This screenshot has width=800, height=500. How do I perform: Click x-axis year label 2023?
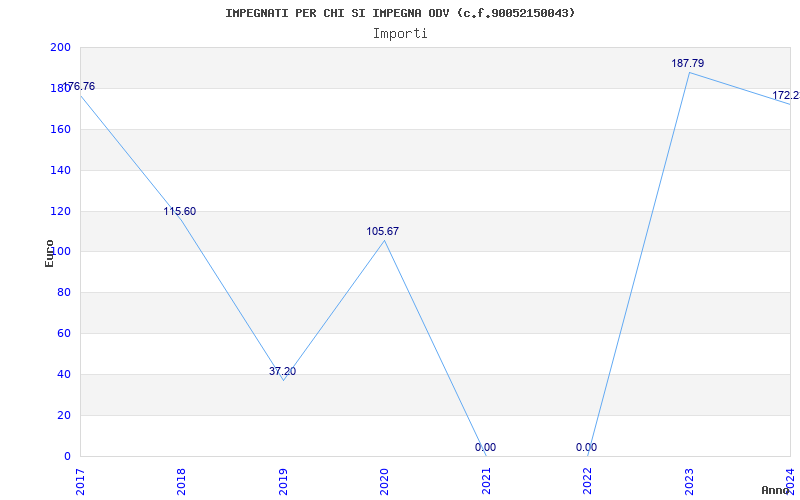coord(689,482)
